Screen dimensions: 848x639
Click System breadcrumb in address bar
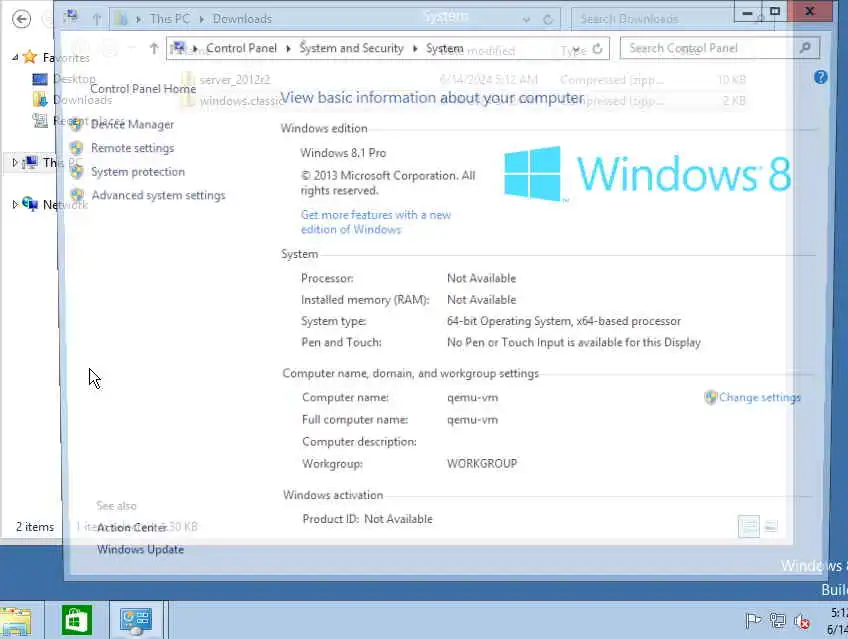click(x=445, y=48)
